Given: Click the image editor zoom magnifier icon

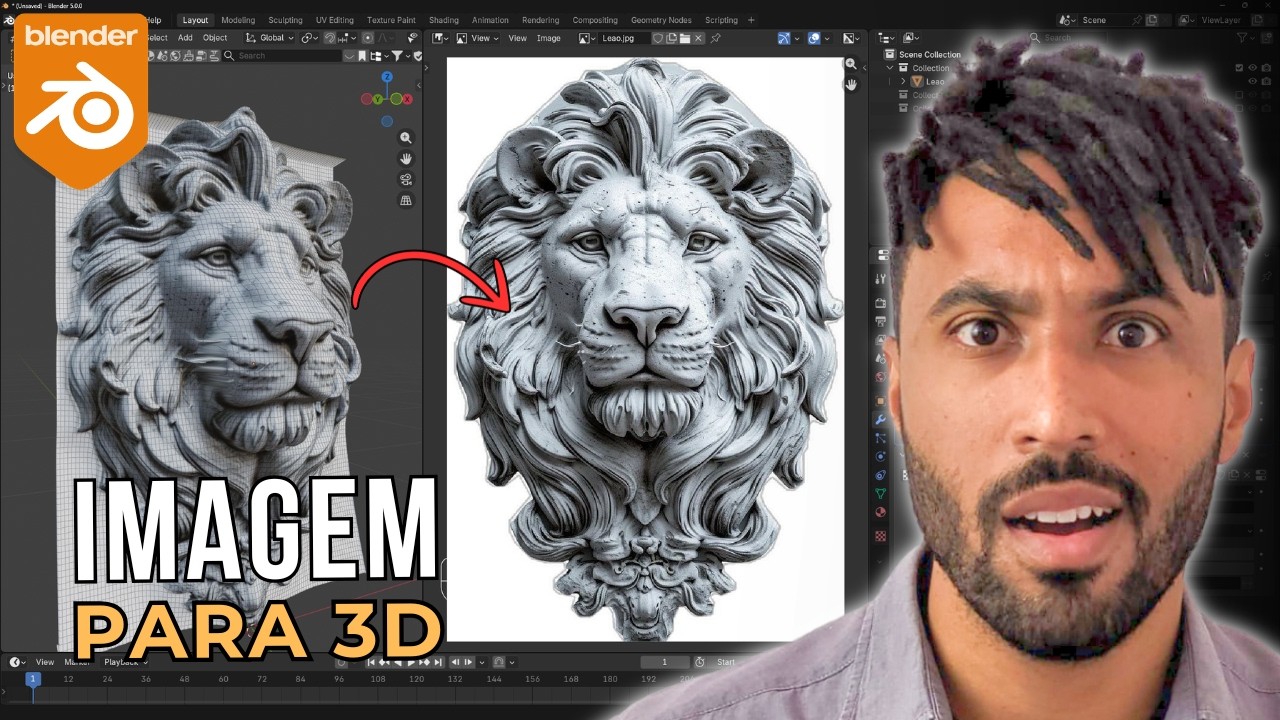Looking at the screenshot, I should point(851,64).
